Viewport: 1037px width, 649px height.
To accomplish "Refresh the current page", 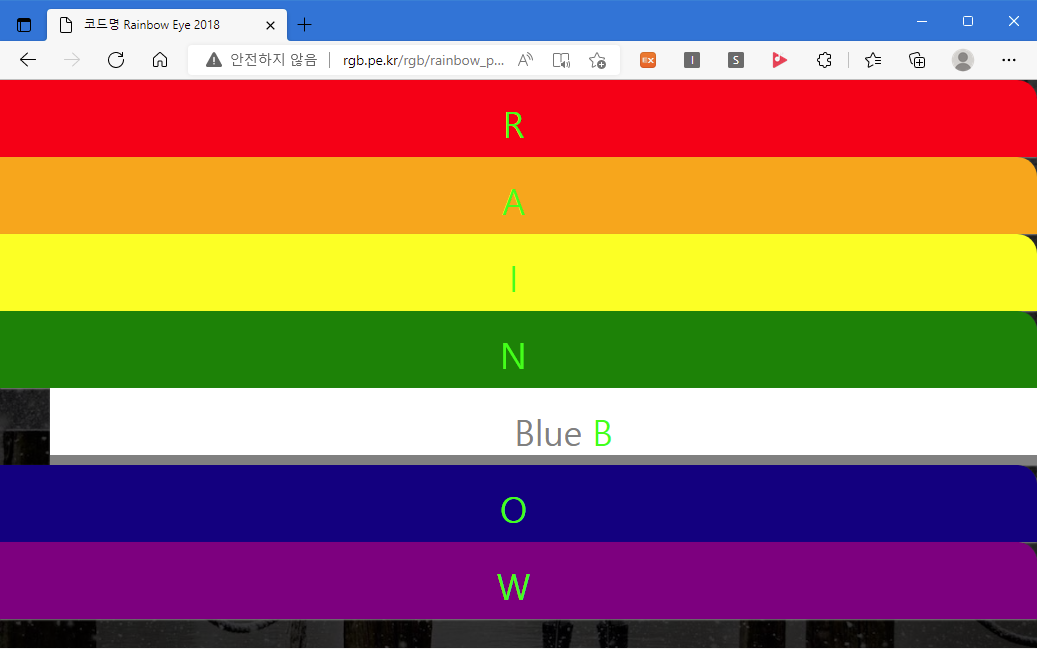I will pyautogui.click(x=116, y=60).
